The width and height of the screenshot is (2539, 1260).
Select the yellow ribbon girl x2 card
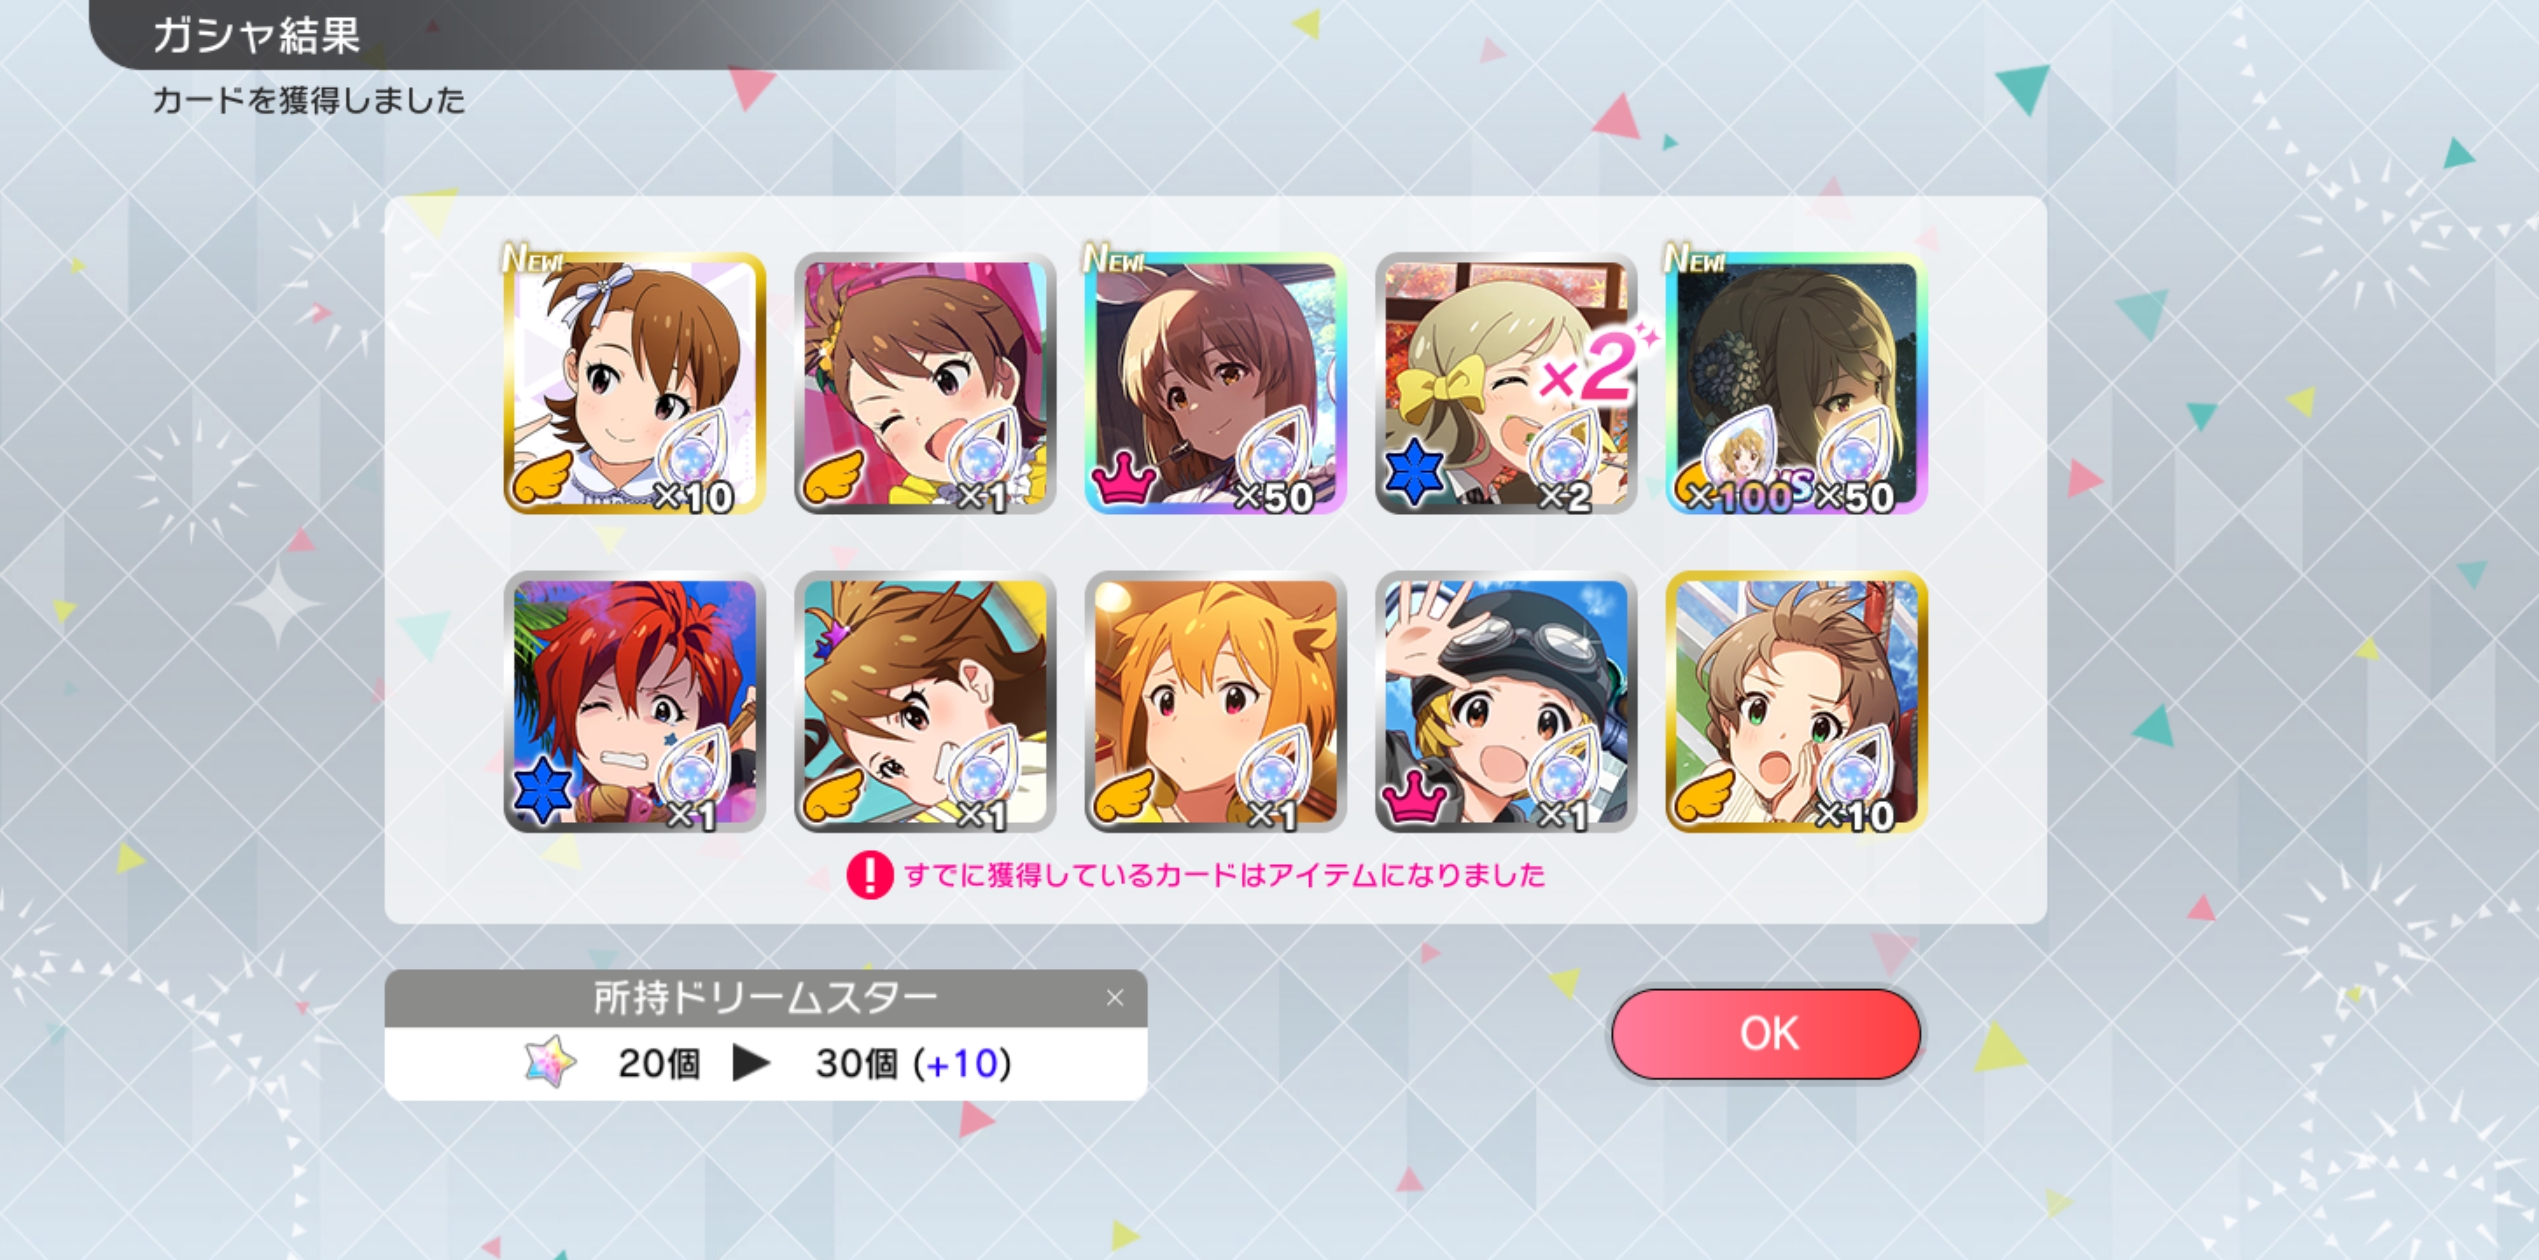pyautogui.click(x=1505, y=384)
